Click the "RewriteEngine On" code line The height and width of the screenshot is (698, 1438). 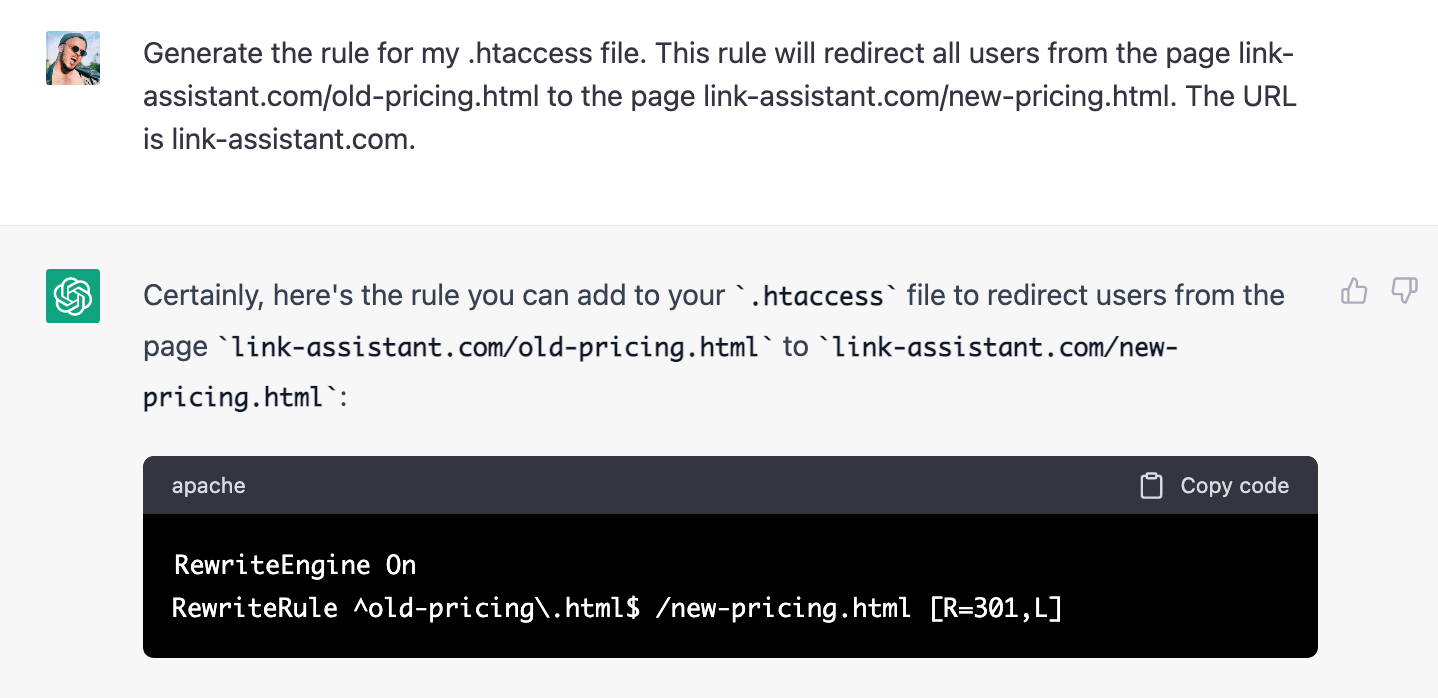click(x=295, y=565)
